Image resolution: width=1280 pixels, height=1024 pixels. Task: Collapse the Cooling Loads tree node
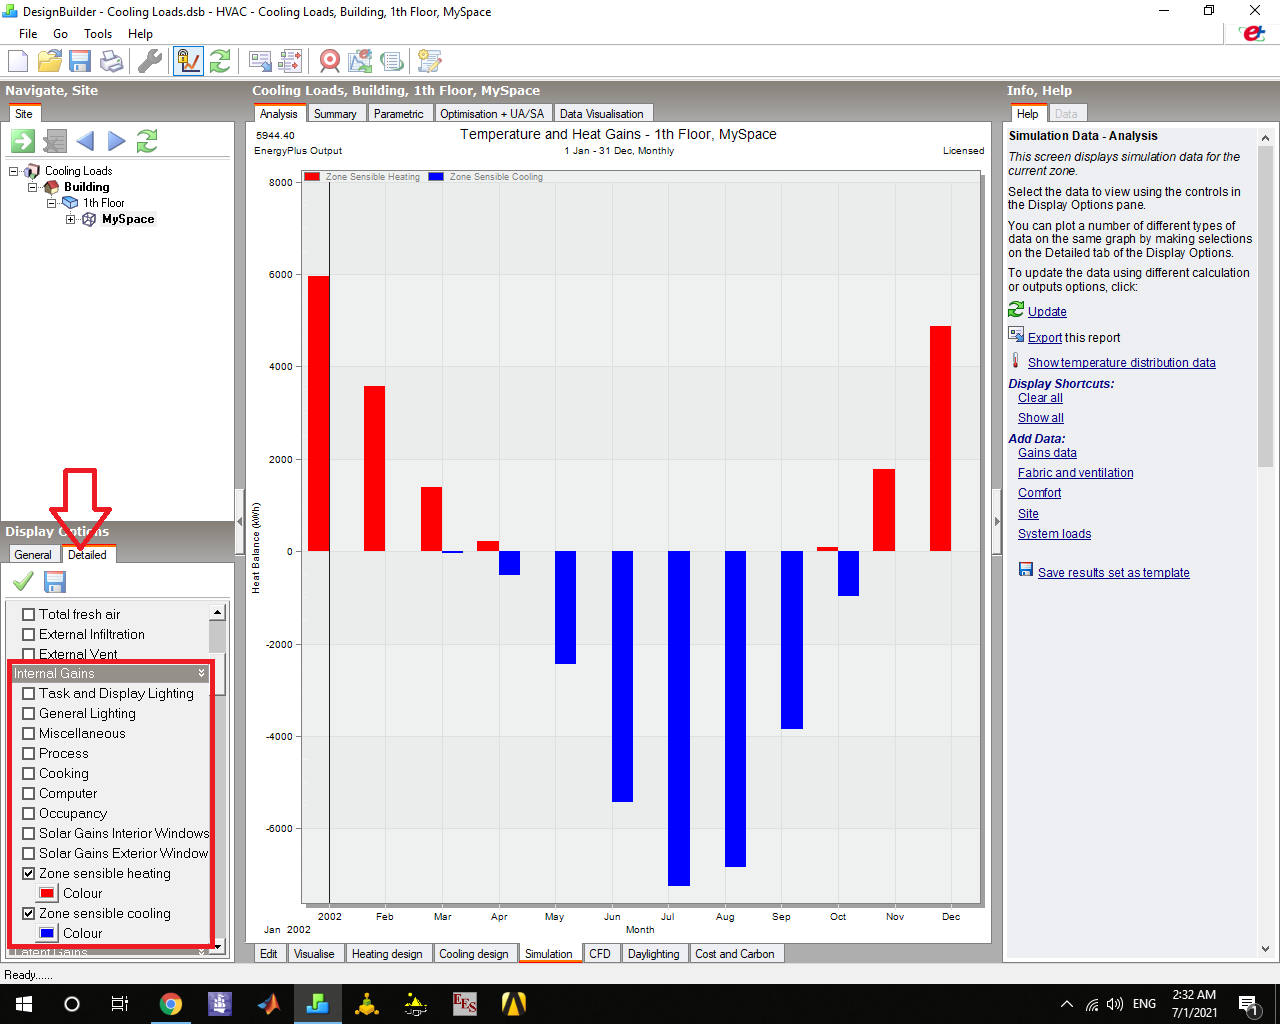(x=15, y=171)
